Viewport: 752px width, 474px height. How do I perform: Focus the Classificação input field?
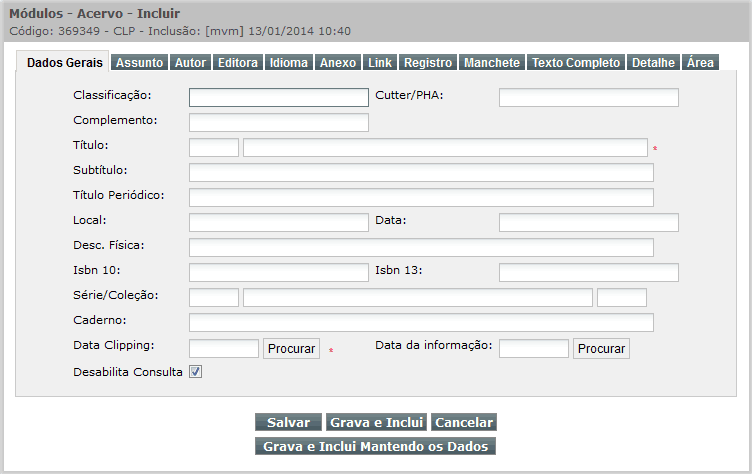[x=279, y=97]
